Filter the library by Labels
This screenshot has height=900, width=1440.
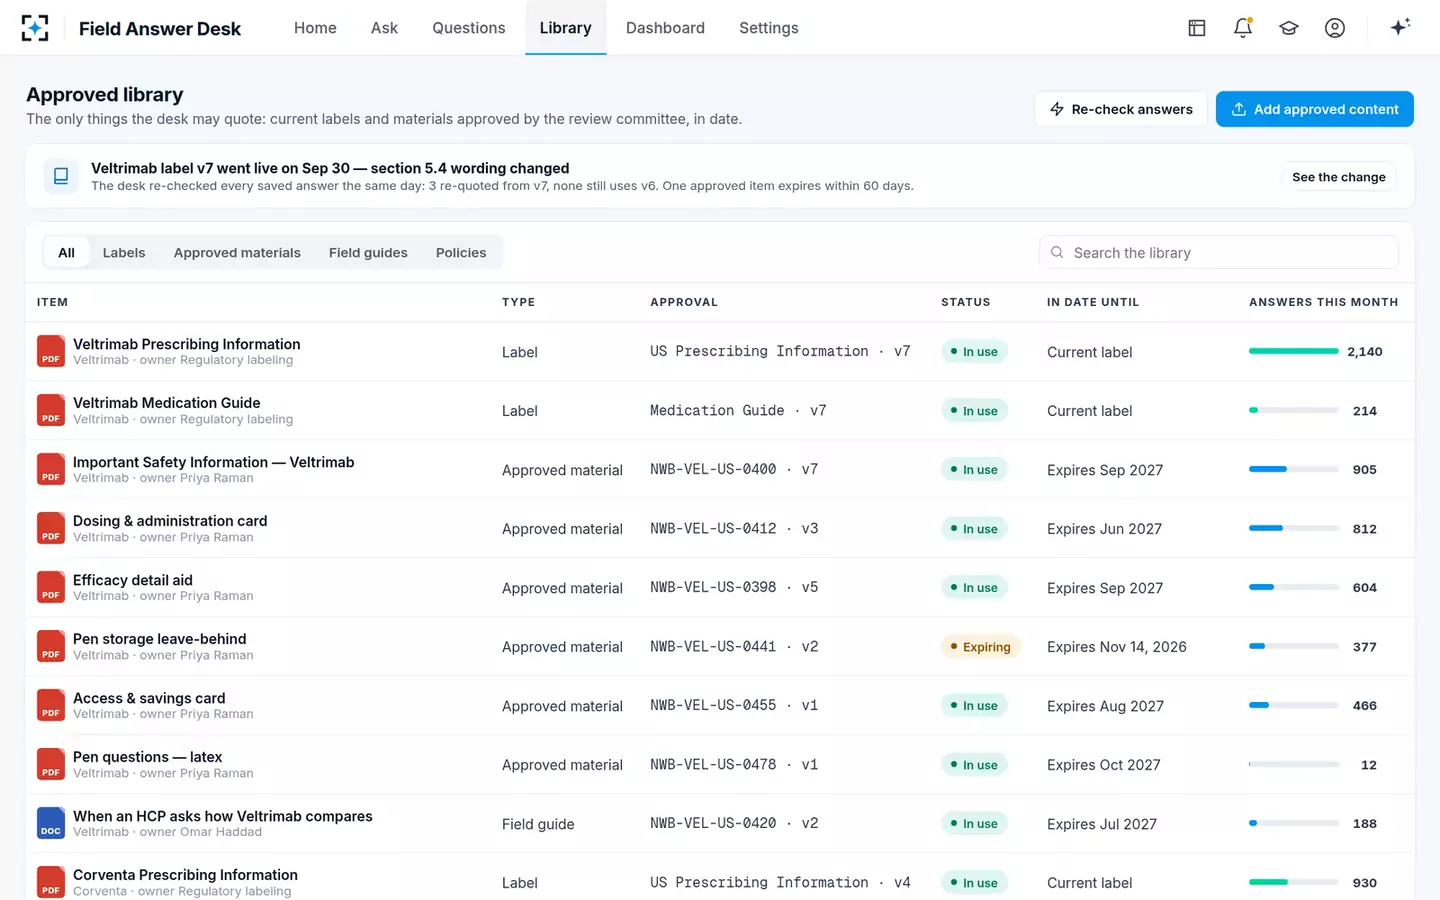(124, 253)
